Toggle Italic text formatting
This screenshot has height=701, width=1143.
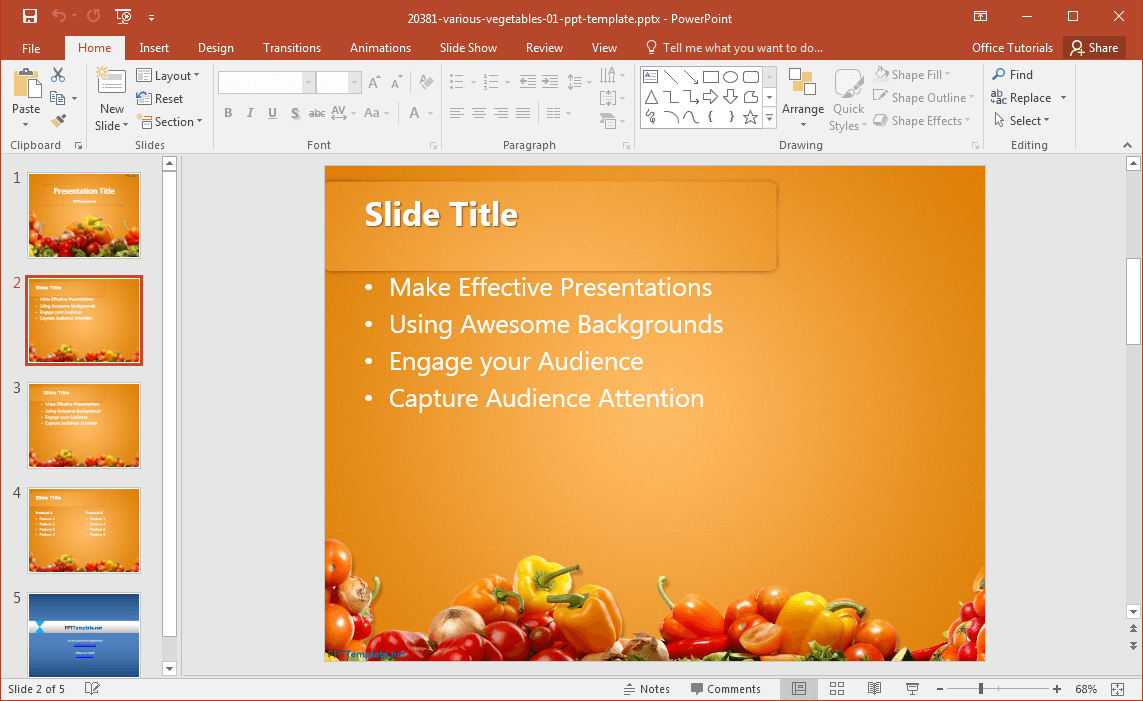tap(250, 113)
